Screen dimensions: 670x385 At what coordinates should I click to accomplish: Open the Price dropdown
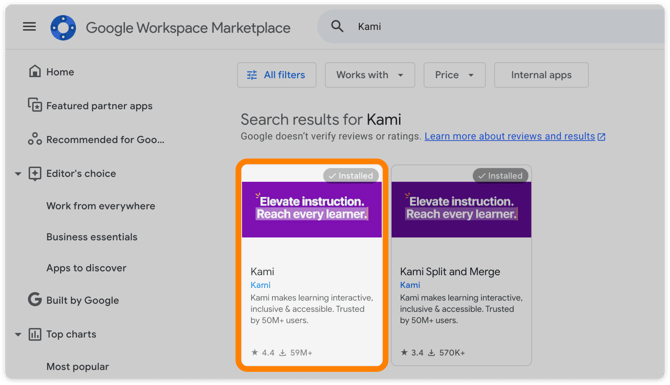454,75
